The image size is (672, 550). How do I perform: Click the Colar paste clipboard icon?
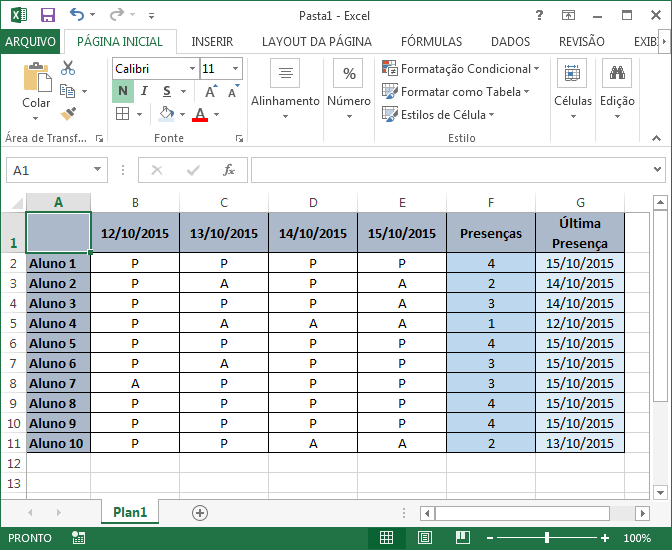coord(37,78)
